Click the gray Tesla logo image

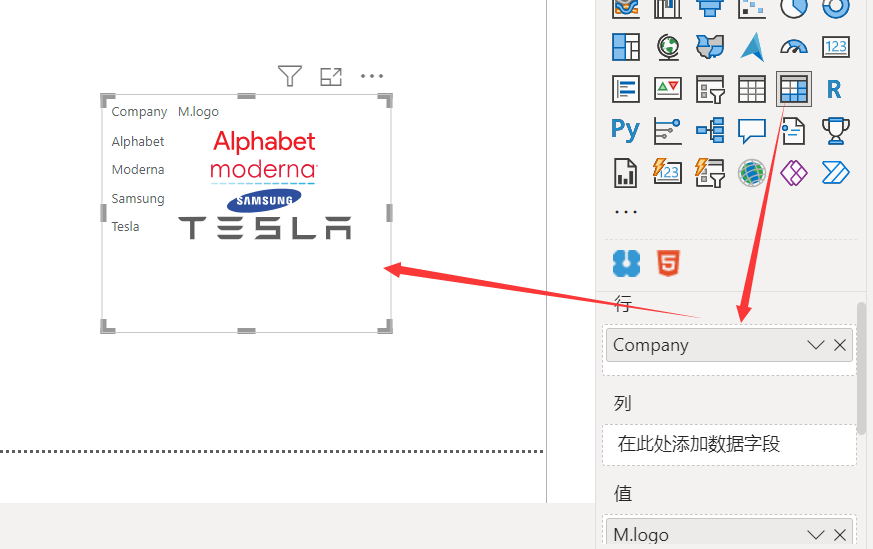(x=265, y=228)
